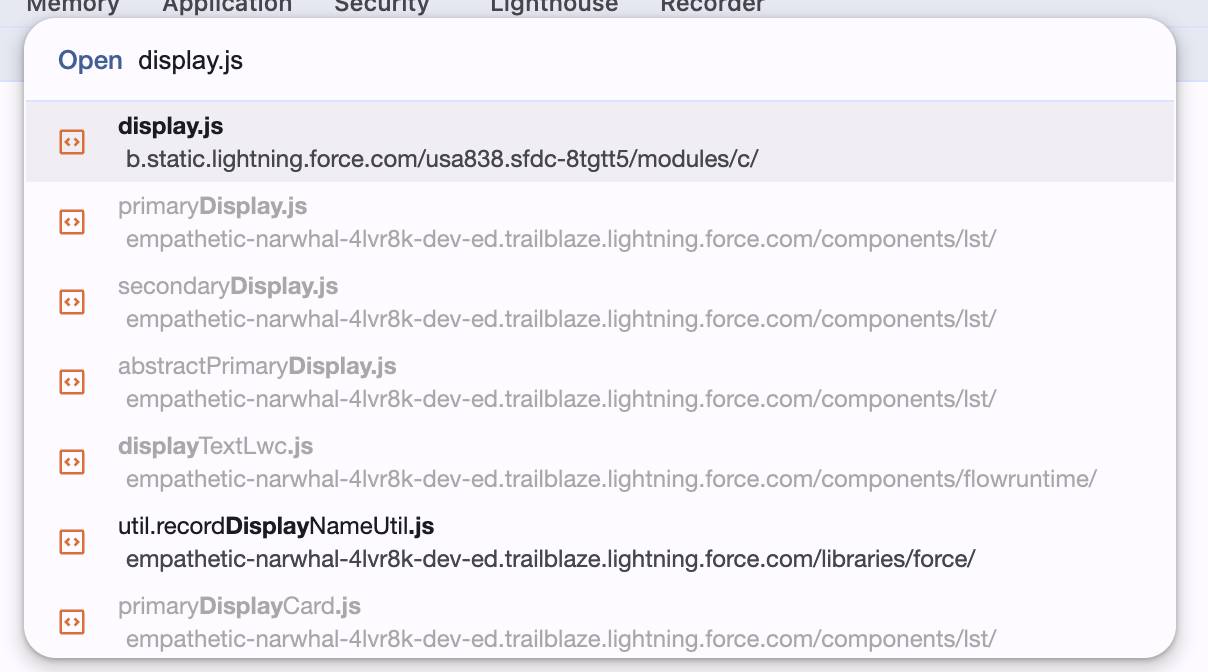Click the file icon next to abstractPrimaryDisplay.js
The width and height of the screenshot is (1208, 672).
pyautogui.click(x=72, y=382)
